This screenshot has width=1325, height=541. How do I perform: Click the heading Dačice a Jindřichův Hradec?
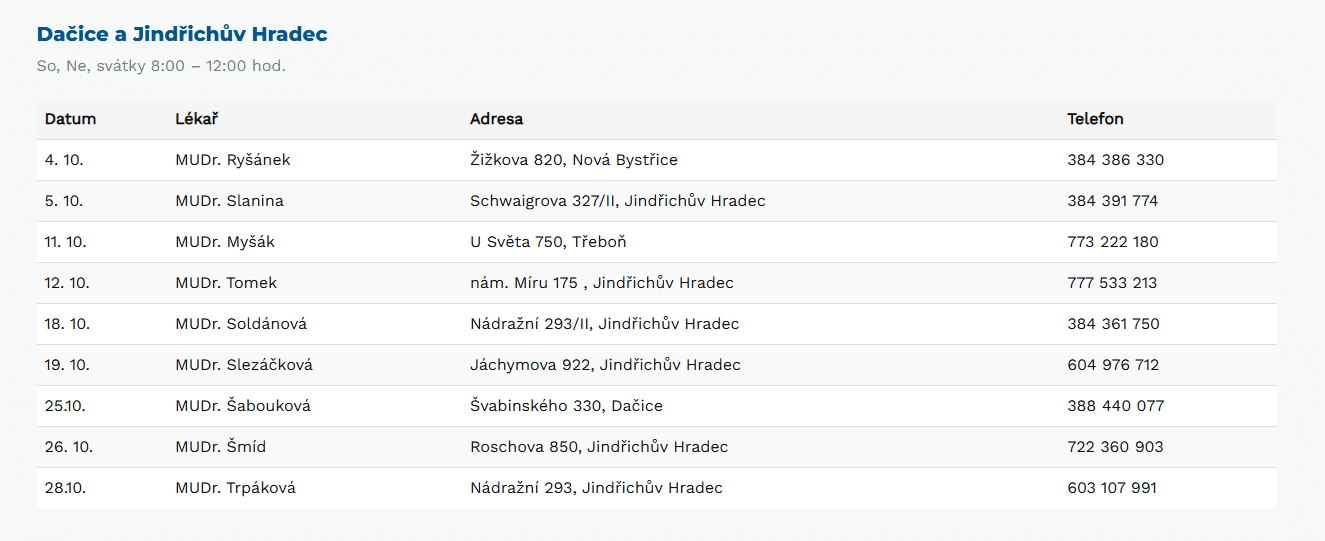[182, 34]
